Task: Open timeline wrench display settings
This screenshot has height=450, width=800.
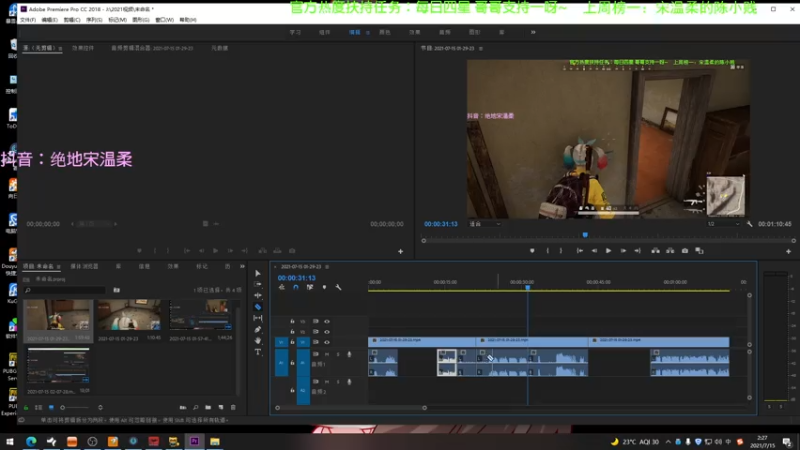Action: (x=338, y=287)
